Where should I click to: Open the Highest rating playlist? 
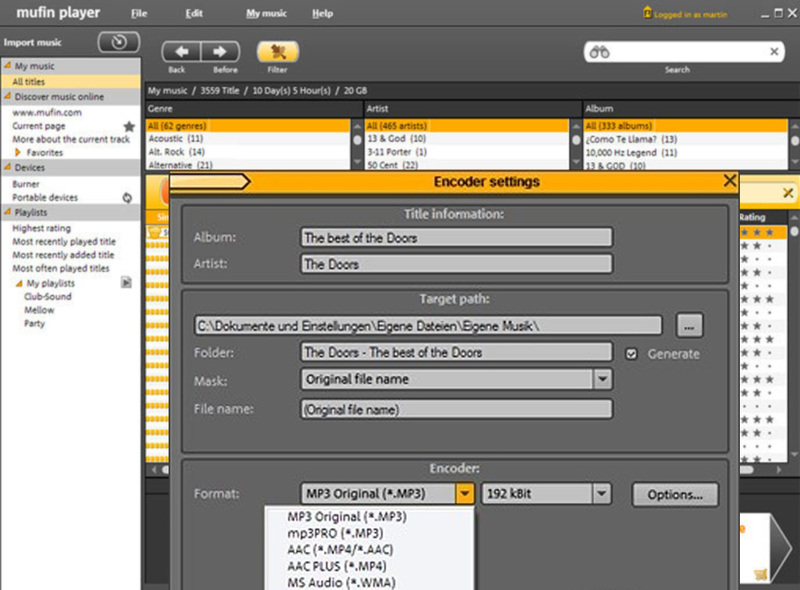tap(41, 228)
